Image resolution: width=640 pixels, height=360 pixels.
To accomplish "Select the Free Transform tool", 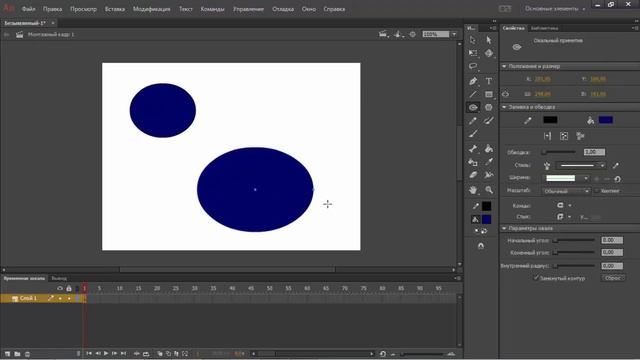I will click(473, 53).
